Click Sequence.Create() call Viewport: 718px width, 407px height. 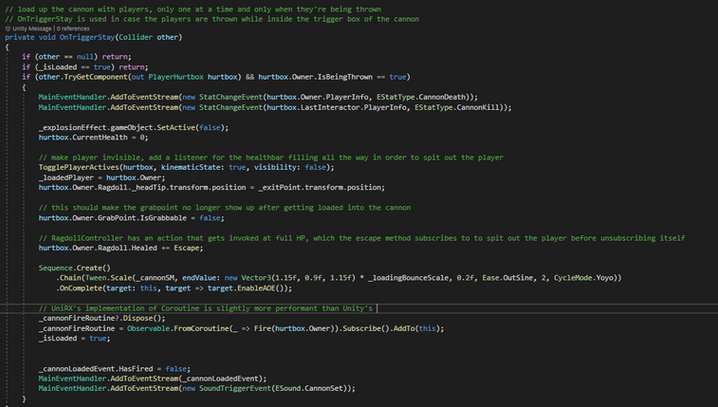[x=74, y=268]
